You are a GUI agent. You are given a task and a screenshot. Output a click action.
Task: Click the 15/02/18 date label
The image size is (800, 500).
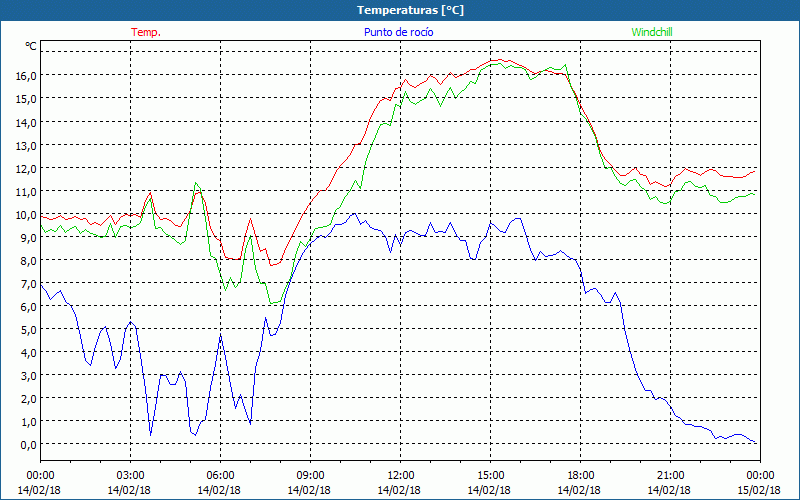759,490
